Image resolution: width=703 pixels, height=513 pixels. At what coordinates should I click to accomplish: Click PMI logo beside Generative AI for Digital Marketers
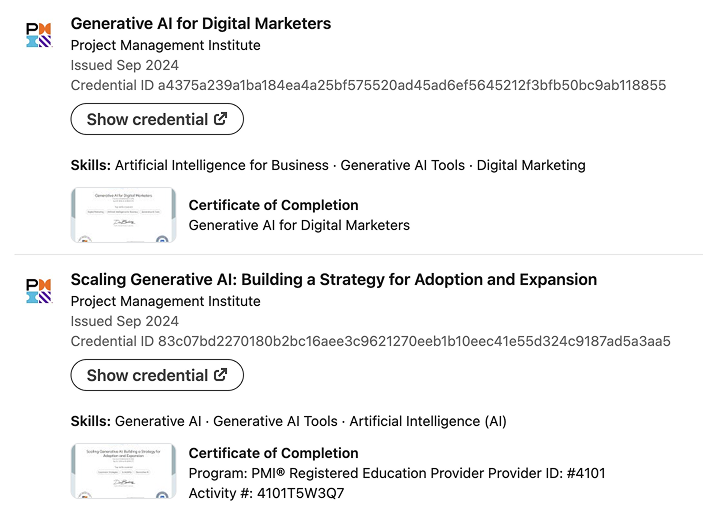pyautogui.click(x=38, y=34)
